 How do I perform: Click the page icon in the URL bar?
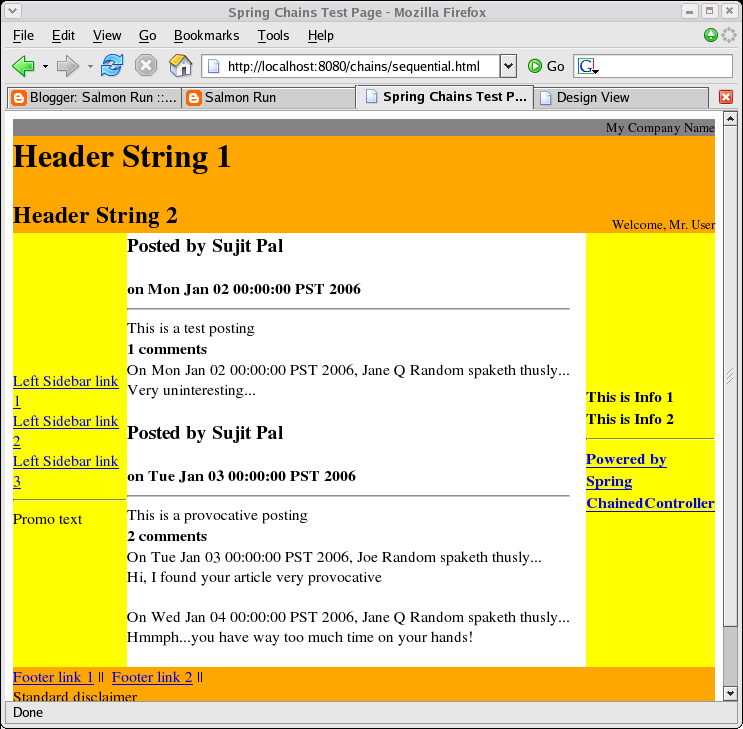214,66
